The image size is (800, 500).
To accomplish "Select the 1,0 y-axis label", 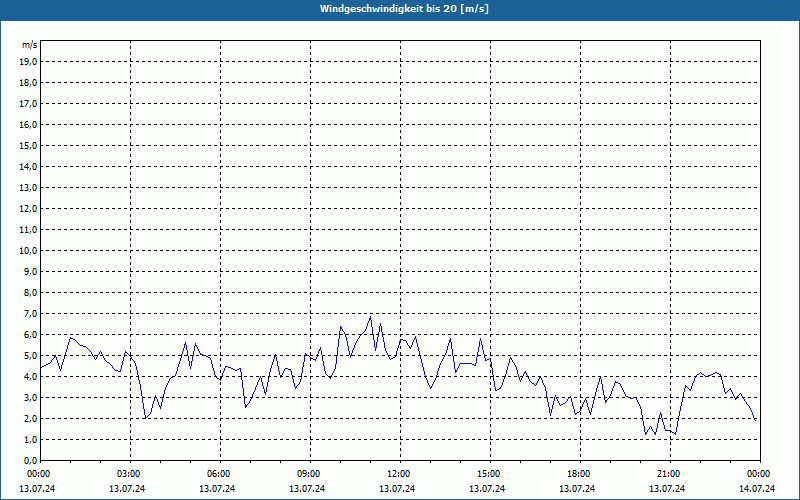I will (30, 439).
